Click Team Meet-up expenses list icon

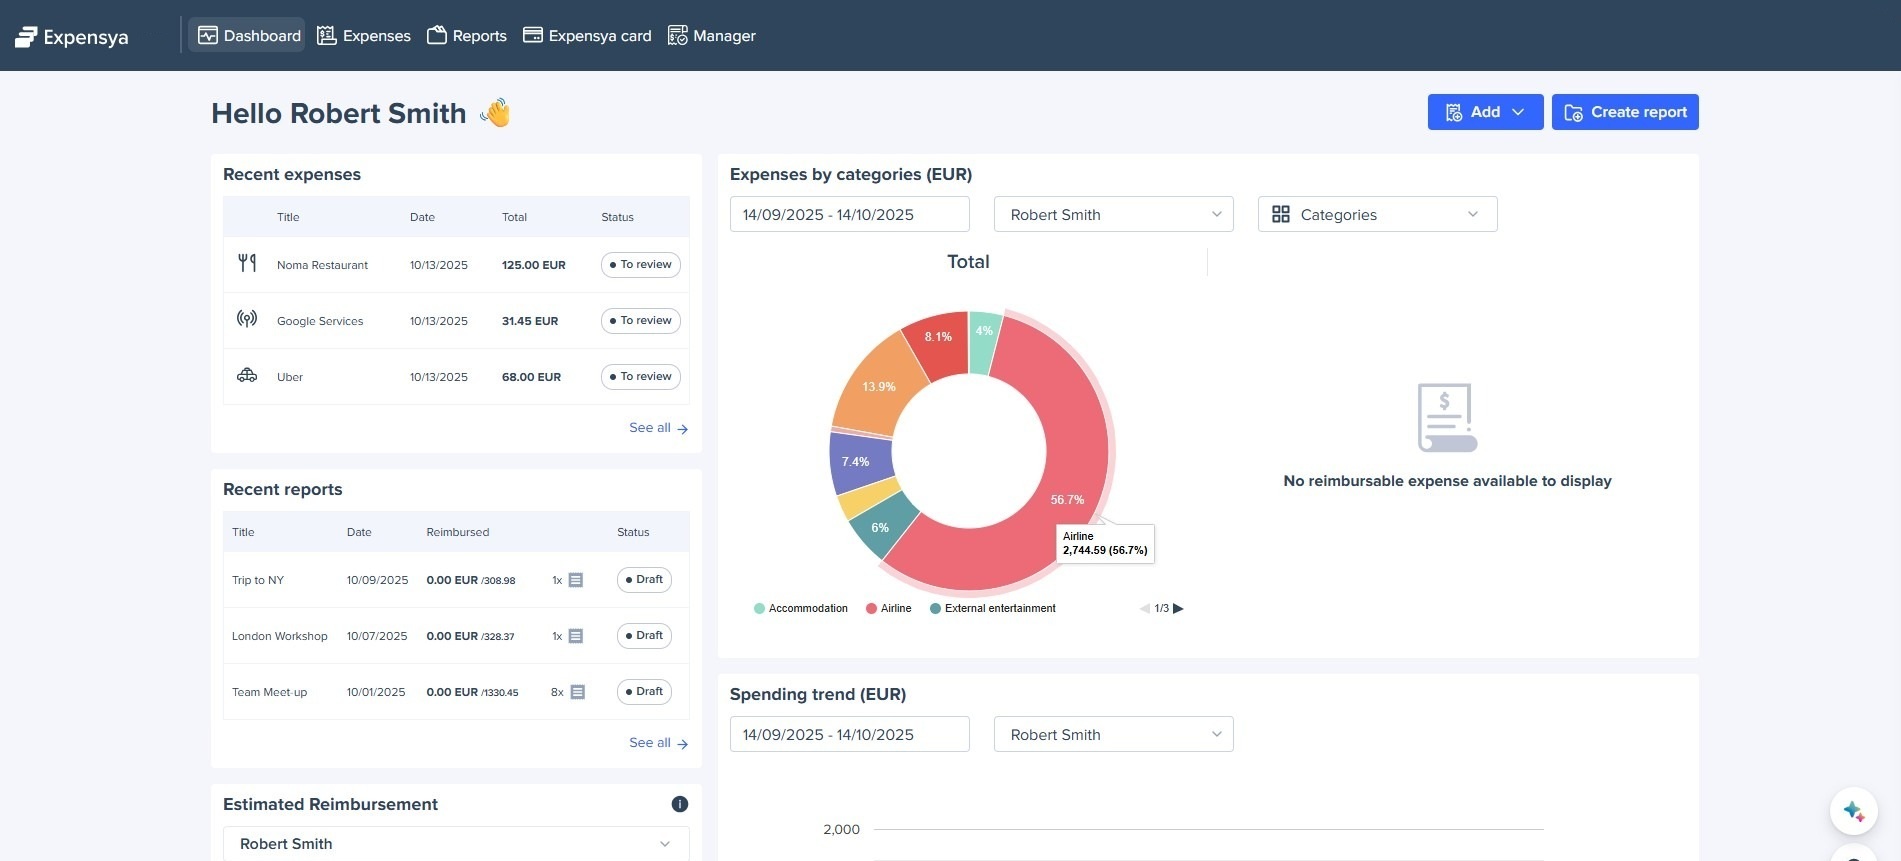[x=577, y=692]
